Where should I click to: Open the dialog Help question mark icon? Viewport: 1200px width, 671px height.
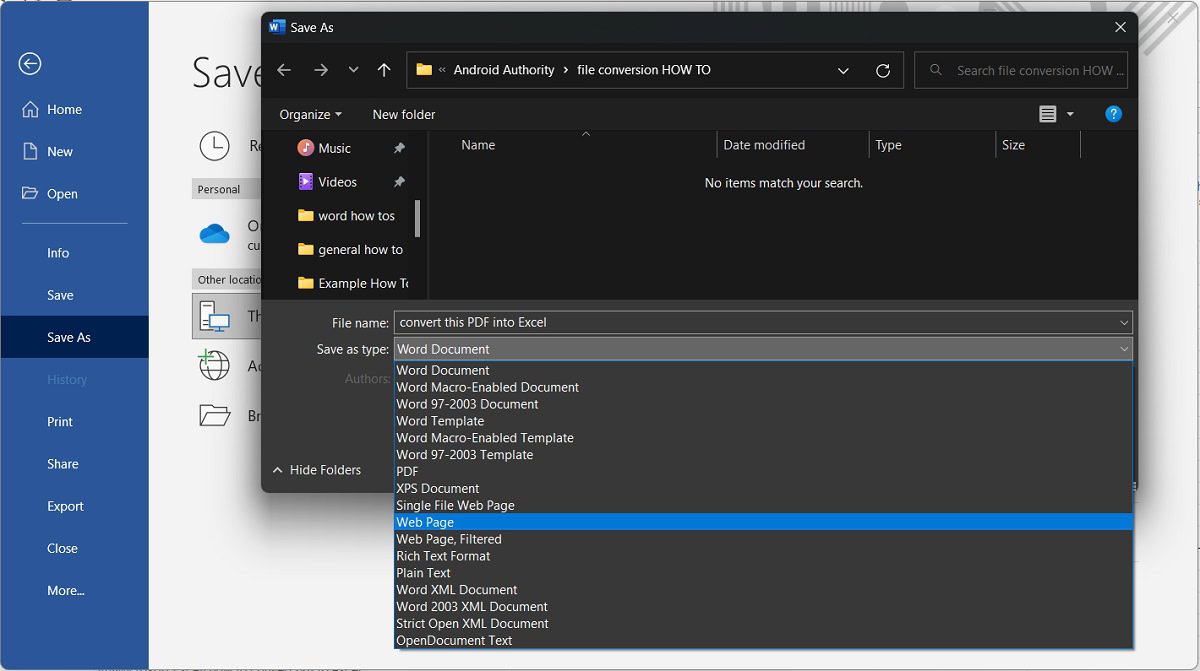click(x=1113, y=114)
